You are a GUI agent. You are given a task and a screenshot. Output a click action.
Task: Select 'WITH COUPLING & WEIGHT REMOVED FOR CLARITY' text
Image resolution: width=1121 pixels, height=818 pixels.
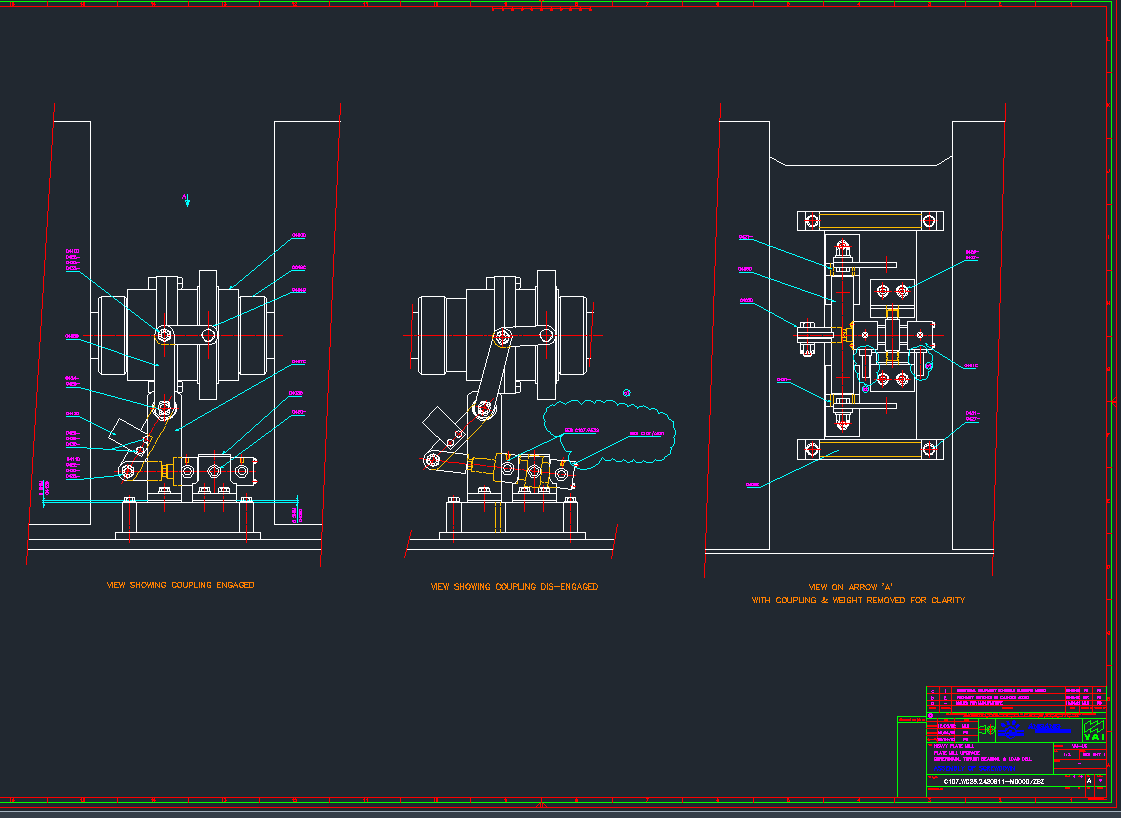click(x=858, y=600)
